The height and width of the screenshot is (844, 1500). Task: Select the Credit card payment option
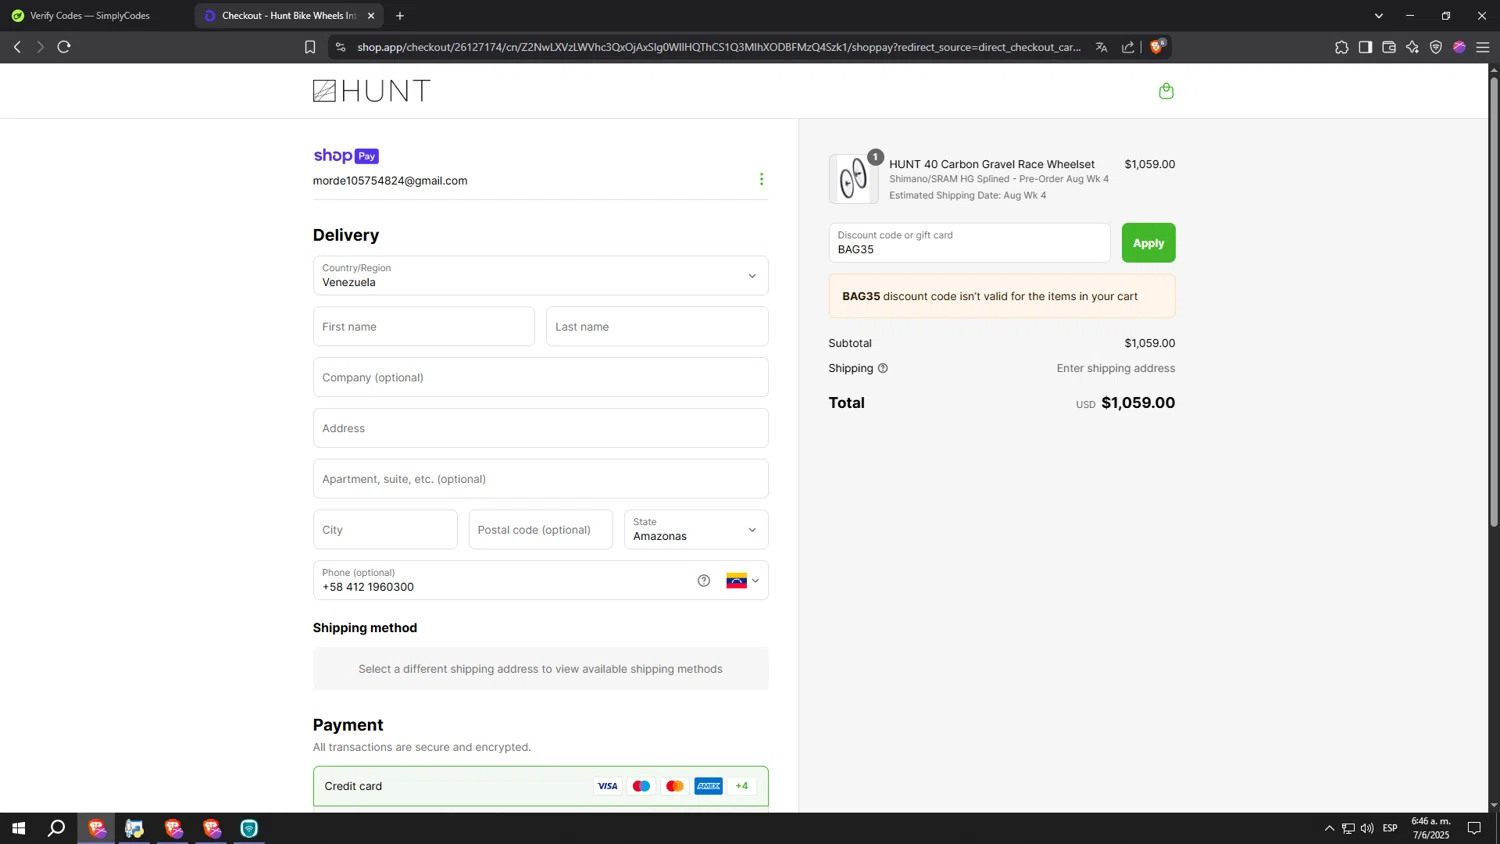click(540, 786)
